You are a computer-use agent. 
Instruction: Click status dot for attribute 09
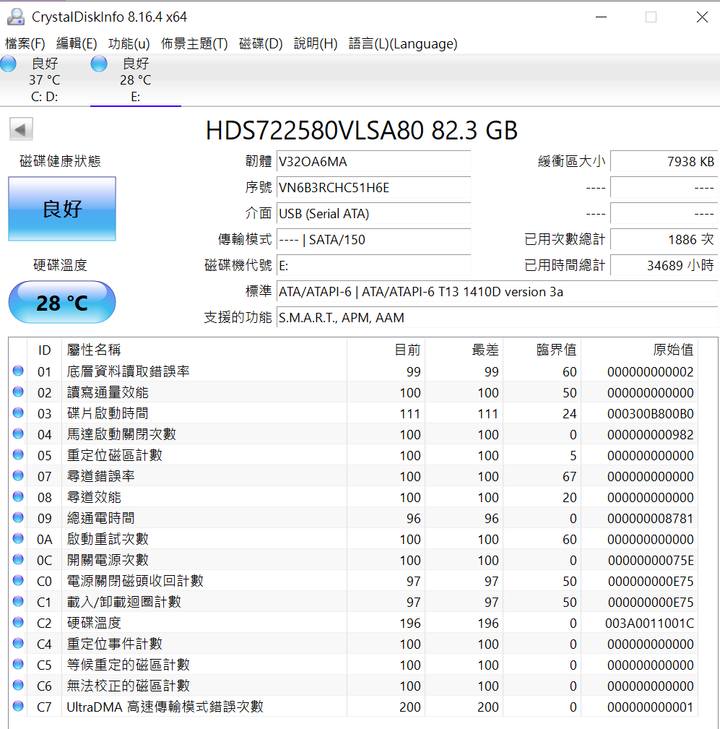tap(18, 517)
